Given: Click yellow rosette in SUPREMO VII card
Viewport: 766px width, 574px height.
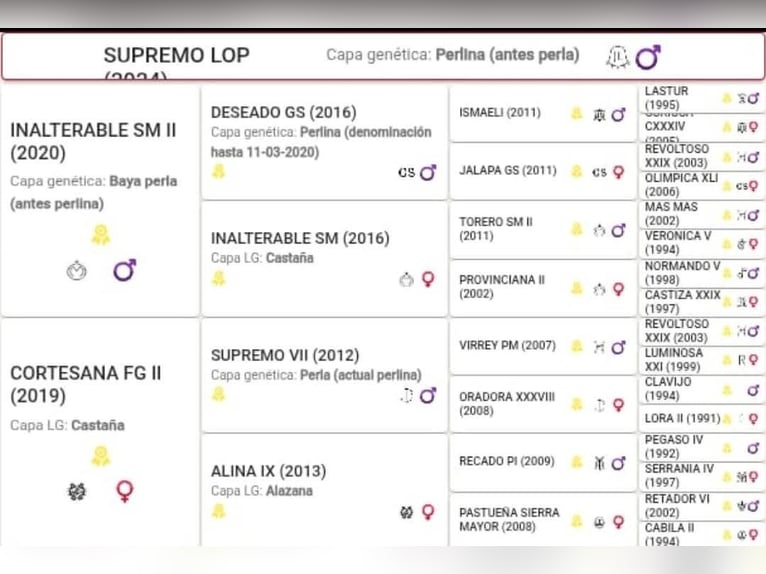Looking at the screenshot, I should (218, 394).
